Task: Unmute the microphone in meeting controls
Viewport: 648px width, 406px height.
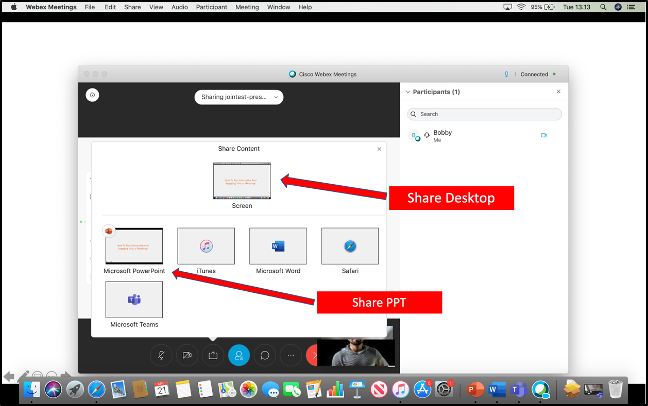Action: (161, 355)
